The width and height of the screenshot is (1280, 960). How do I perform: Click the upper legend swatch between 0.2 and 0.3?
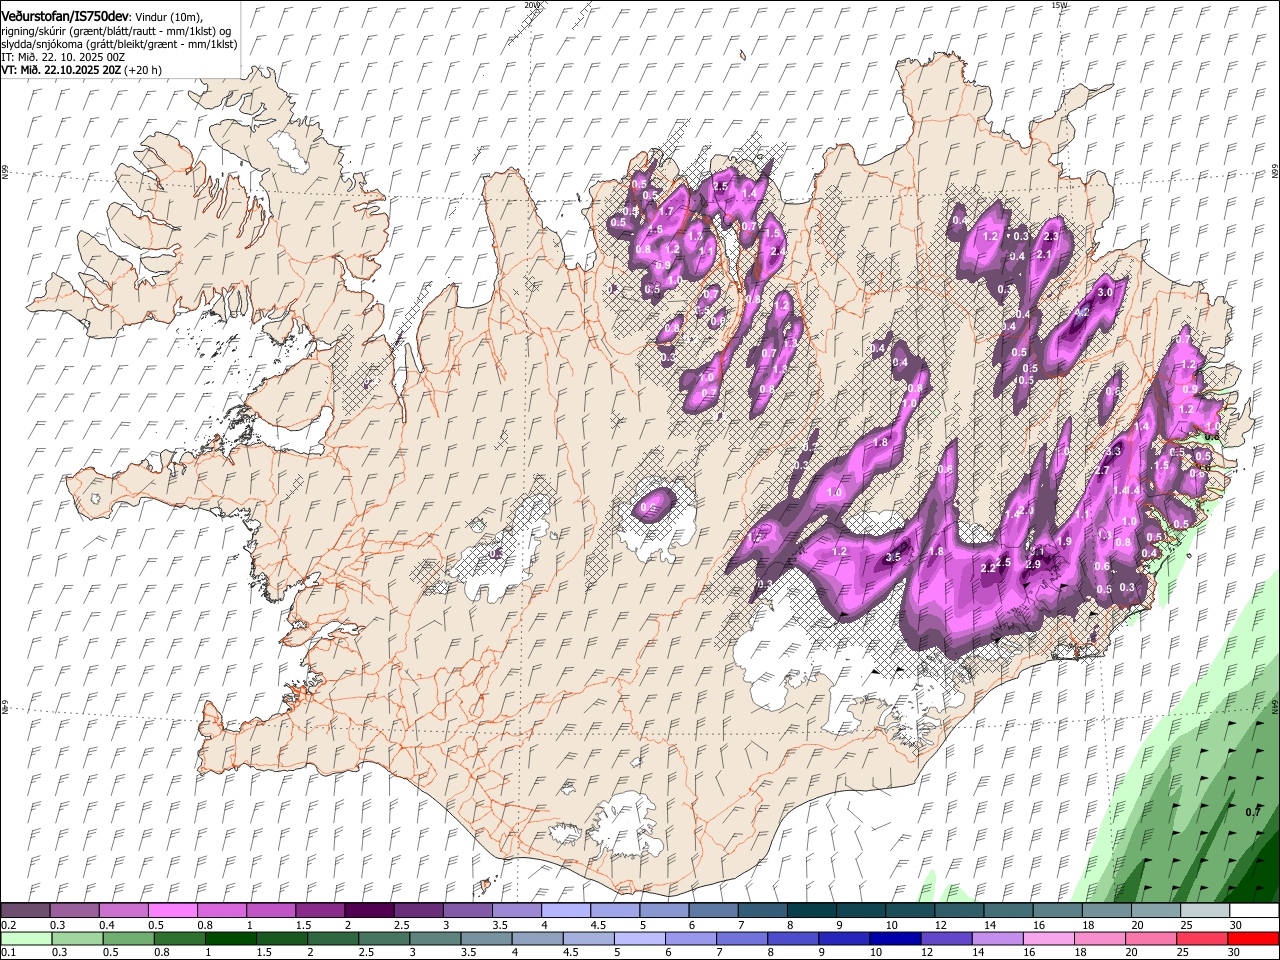pyautogui.click(x=25, y=910)
